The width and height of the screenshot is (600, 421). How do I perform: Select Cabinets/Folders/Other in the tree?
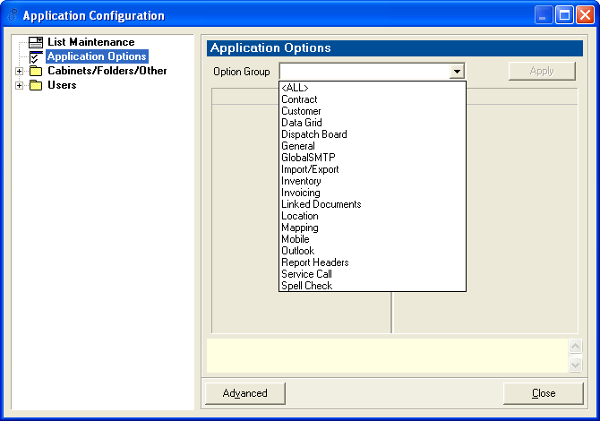tap(107, 71)
